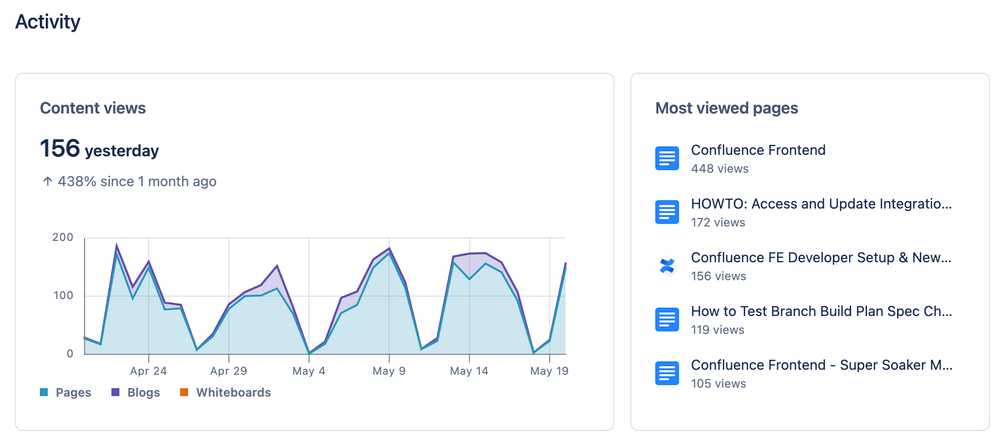Click the upward trend arrow beside 438%
Screen dimensions: 998x441
click(47, 181)
